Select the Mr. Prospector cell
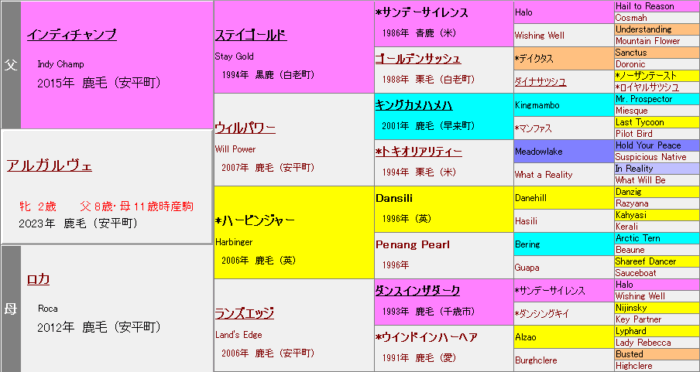The height and width of the screenshot is (372, 700). (x=657, y=99)
